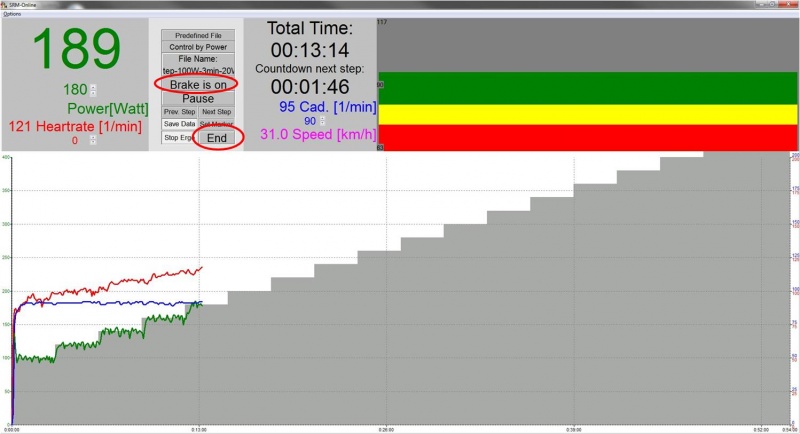Click the SRM-Online app icon in title bar
Viewport: 800px width, 434px height.
point(5,5)
